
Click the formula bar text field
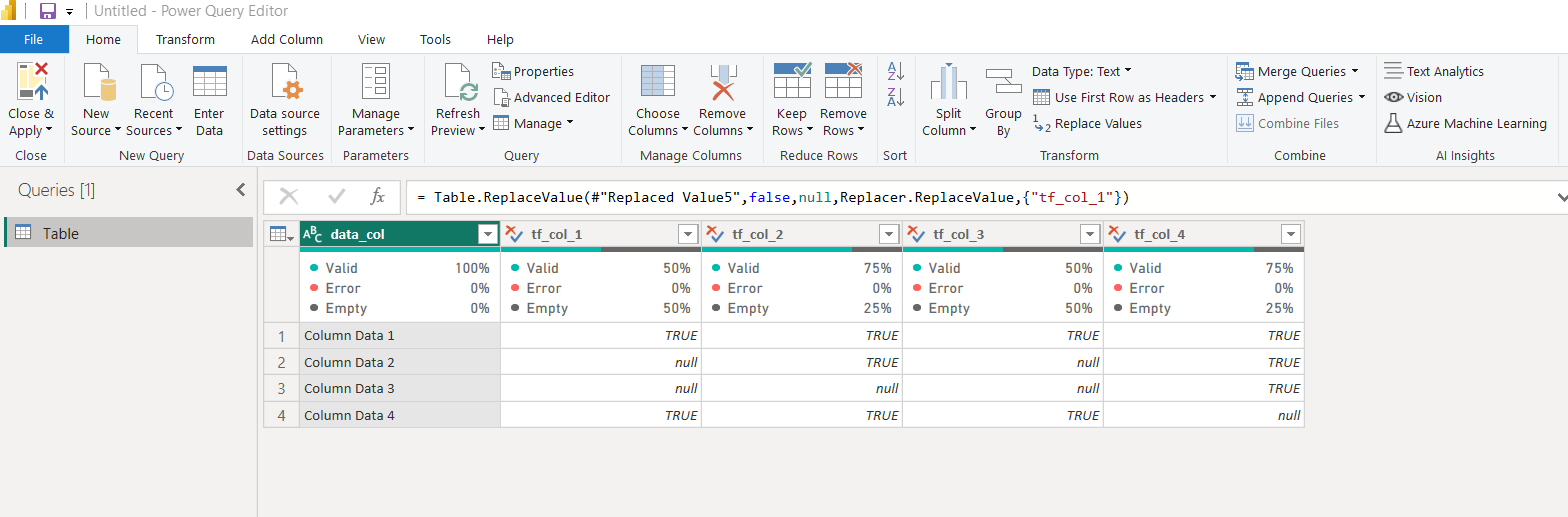(982, 197)
